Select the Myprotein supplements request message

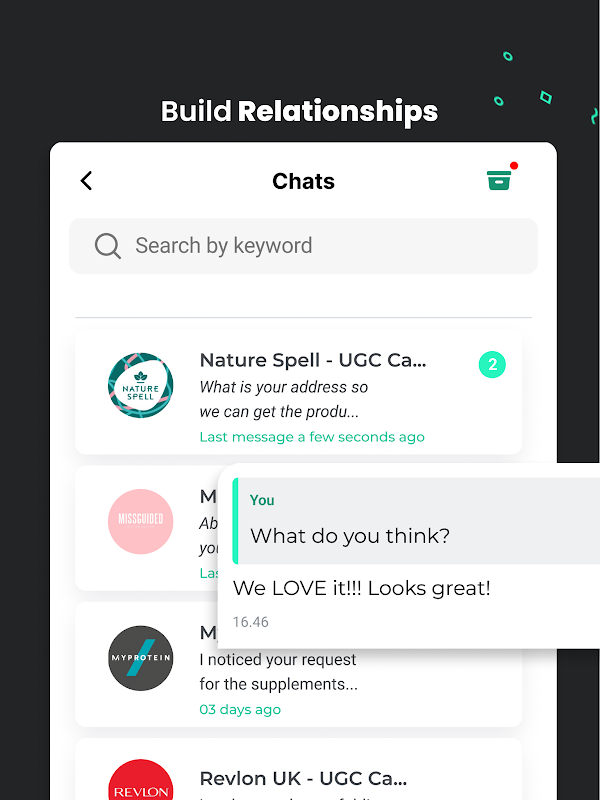tap(279, 672)
